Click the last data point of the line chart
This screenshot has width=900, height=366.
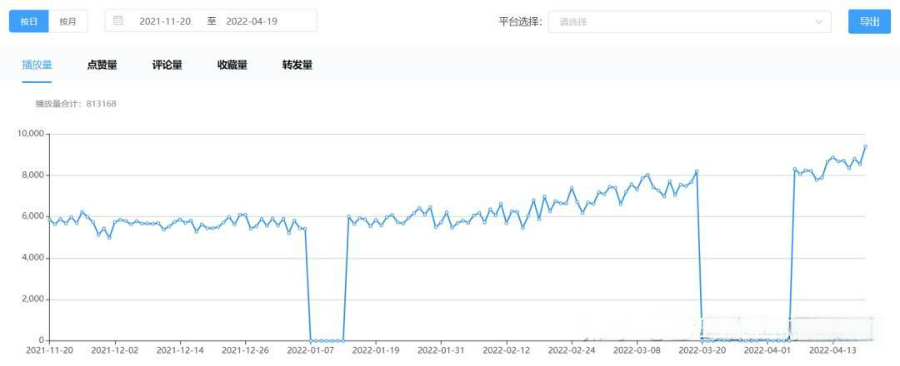[865, 147]
